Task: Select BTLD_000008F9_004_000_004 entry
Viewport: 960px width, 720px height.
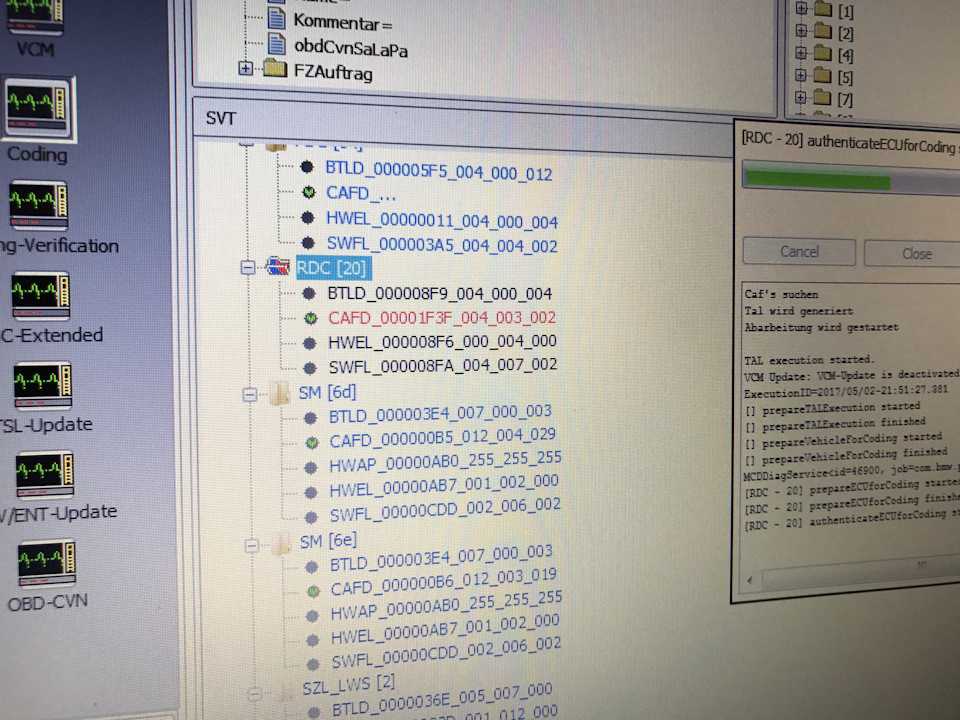Action: pyautogui.click(x=439, y=294)
